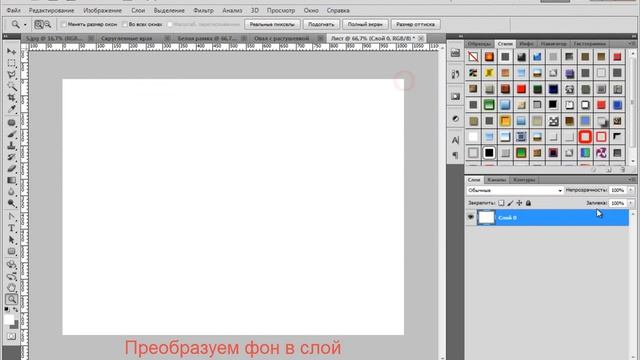The image size is (640, 360).
Task: Open the Character panel icon
Action: pyautogui.click(x=456, y=140)
